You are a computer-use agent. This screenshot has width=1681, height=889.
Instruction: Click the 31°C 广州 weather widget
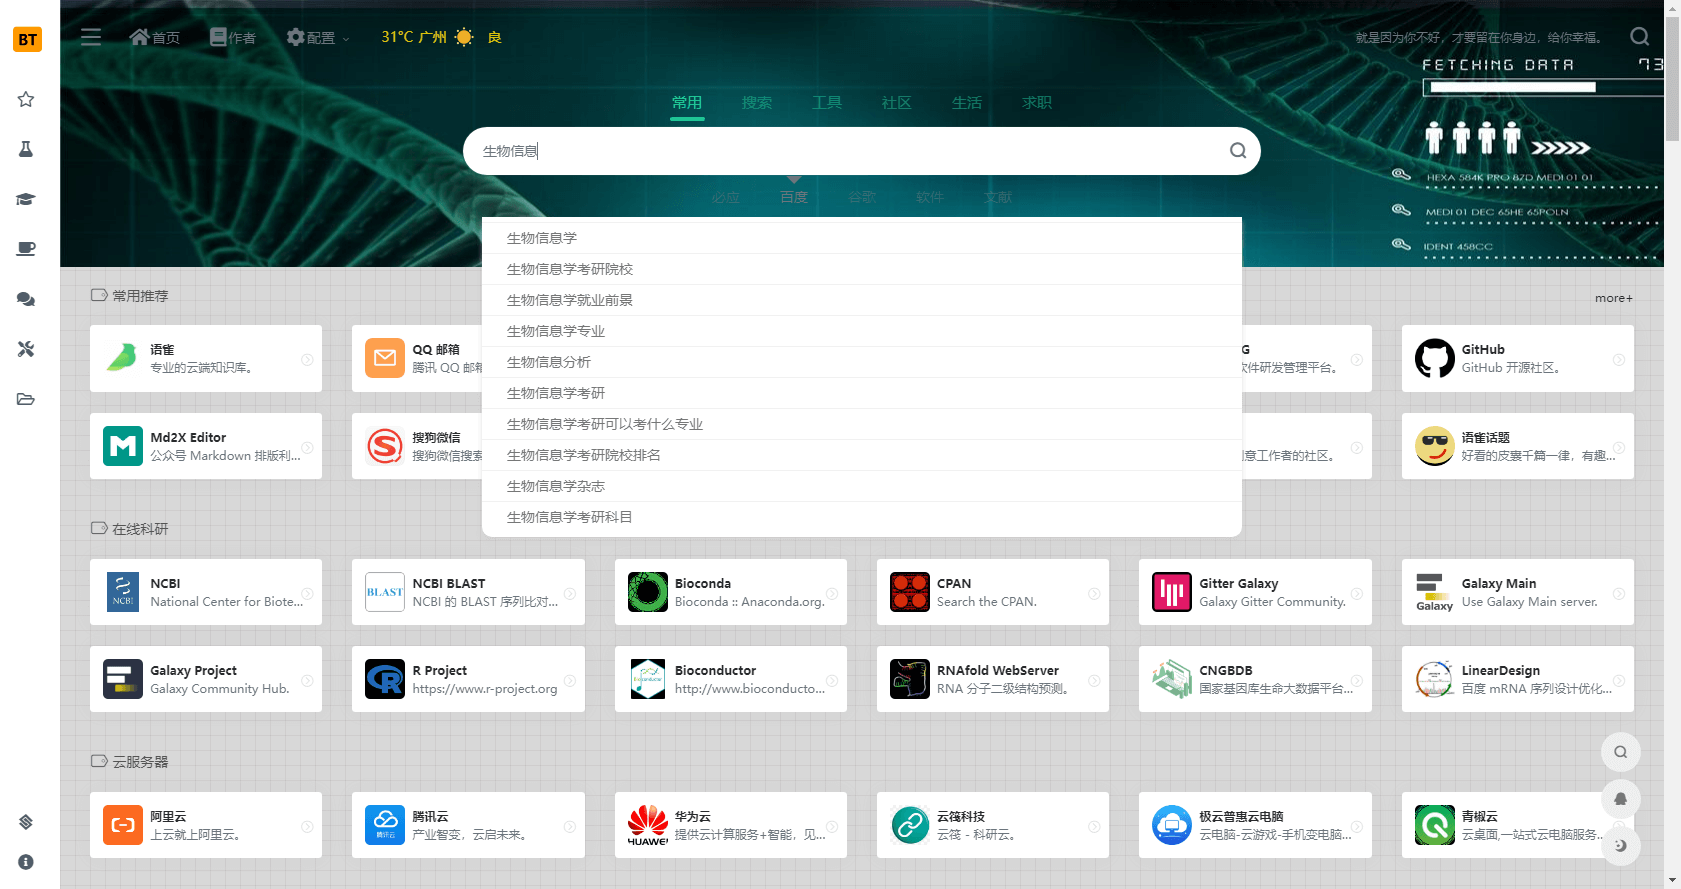coord(441,37)
